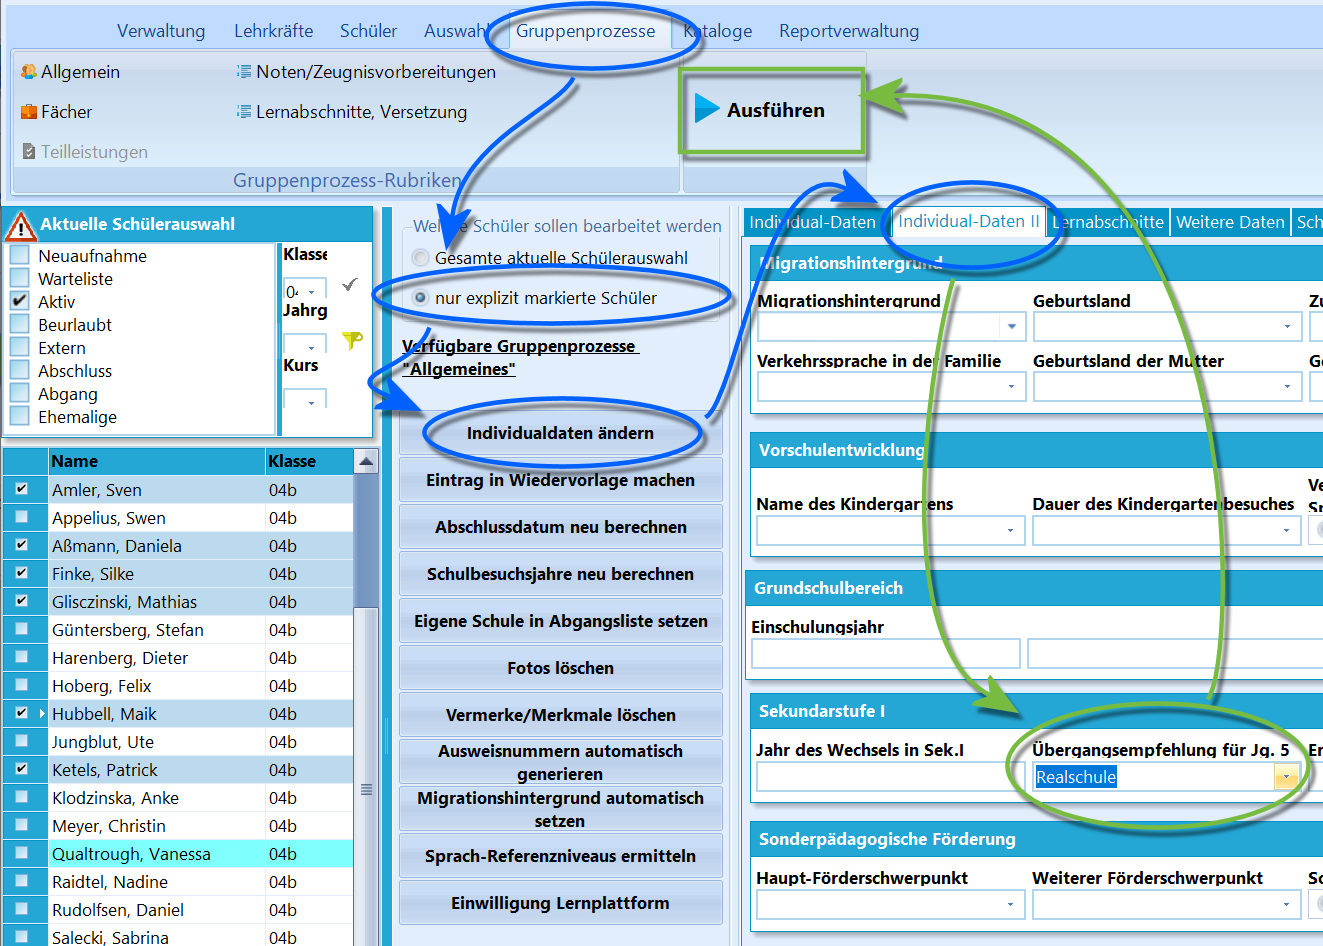The width and height of the screenshot is (1323, 946).
Task: Click the Individualdaten ändern button
Action: (560, 433)
